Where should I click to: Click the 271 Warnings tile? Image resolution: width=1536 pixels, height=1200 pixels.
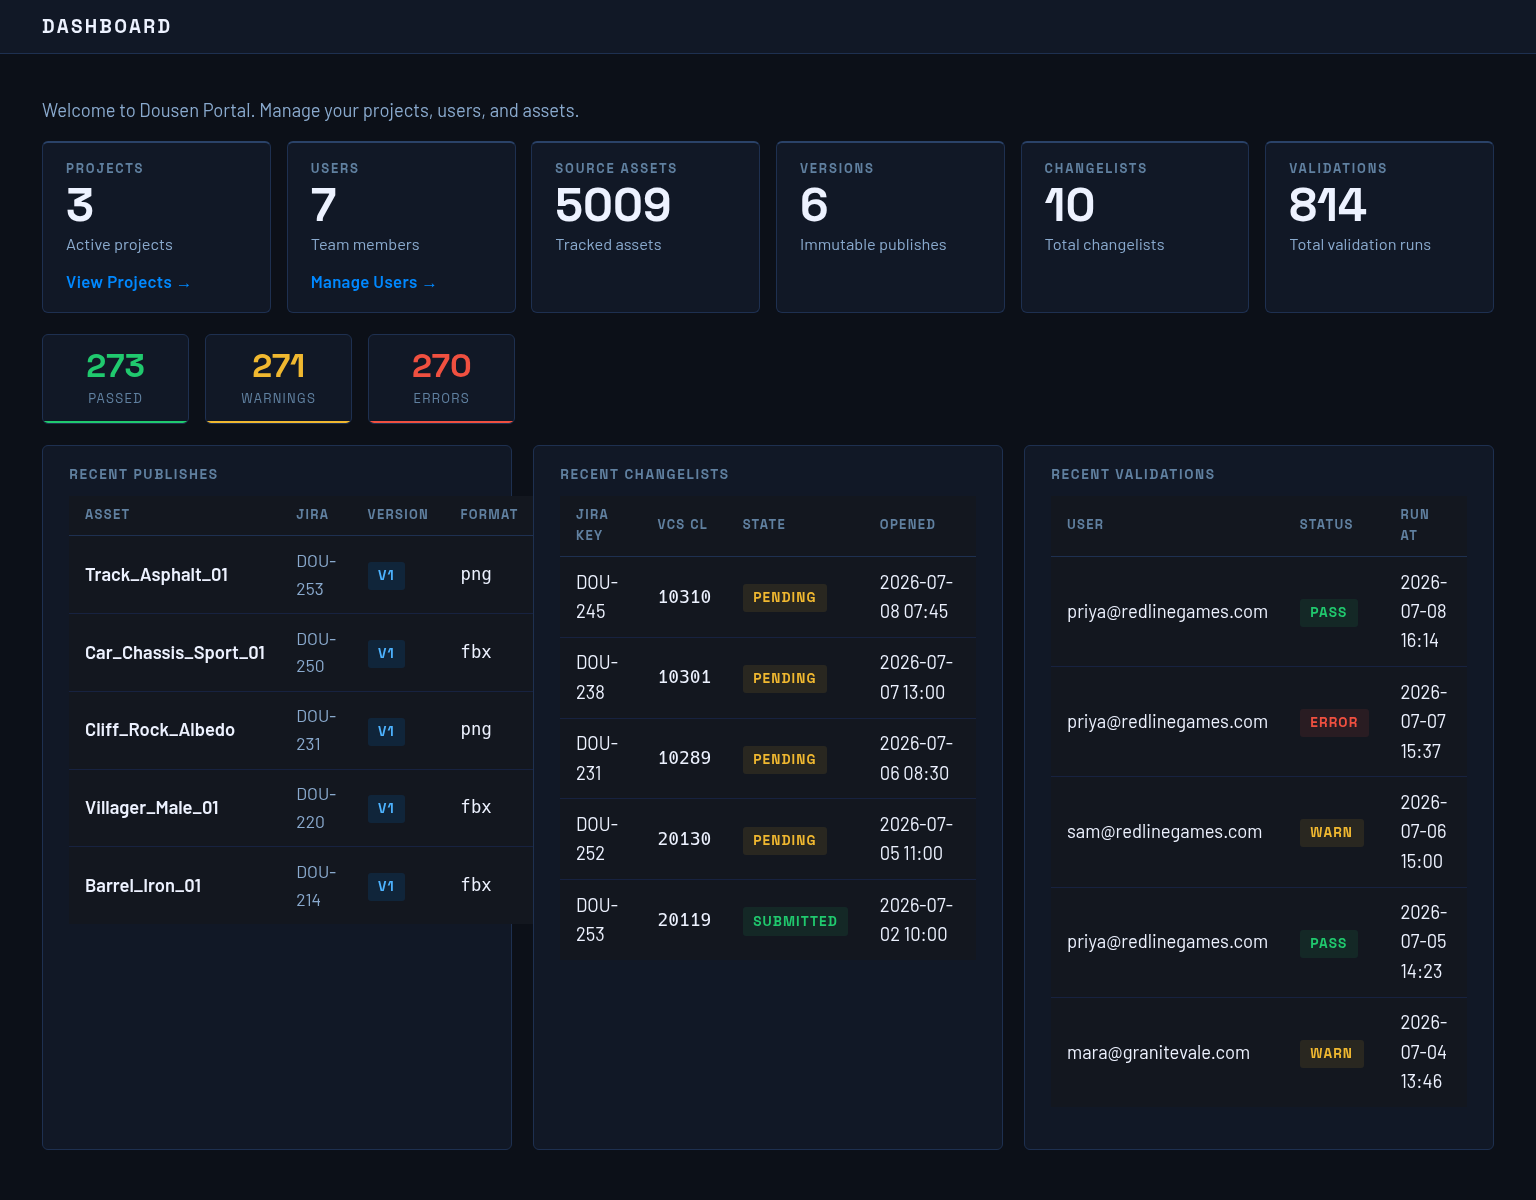pyautogui.click(x=278, y=378)
